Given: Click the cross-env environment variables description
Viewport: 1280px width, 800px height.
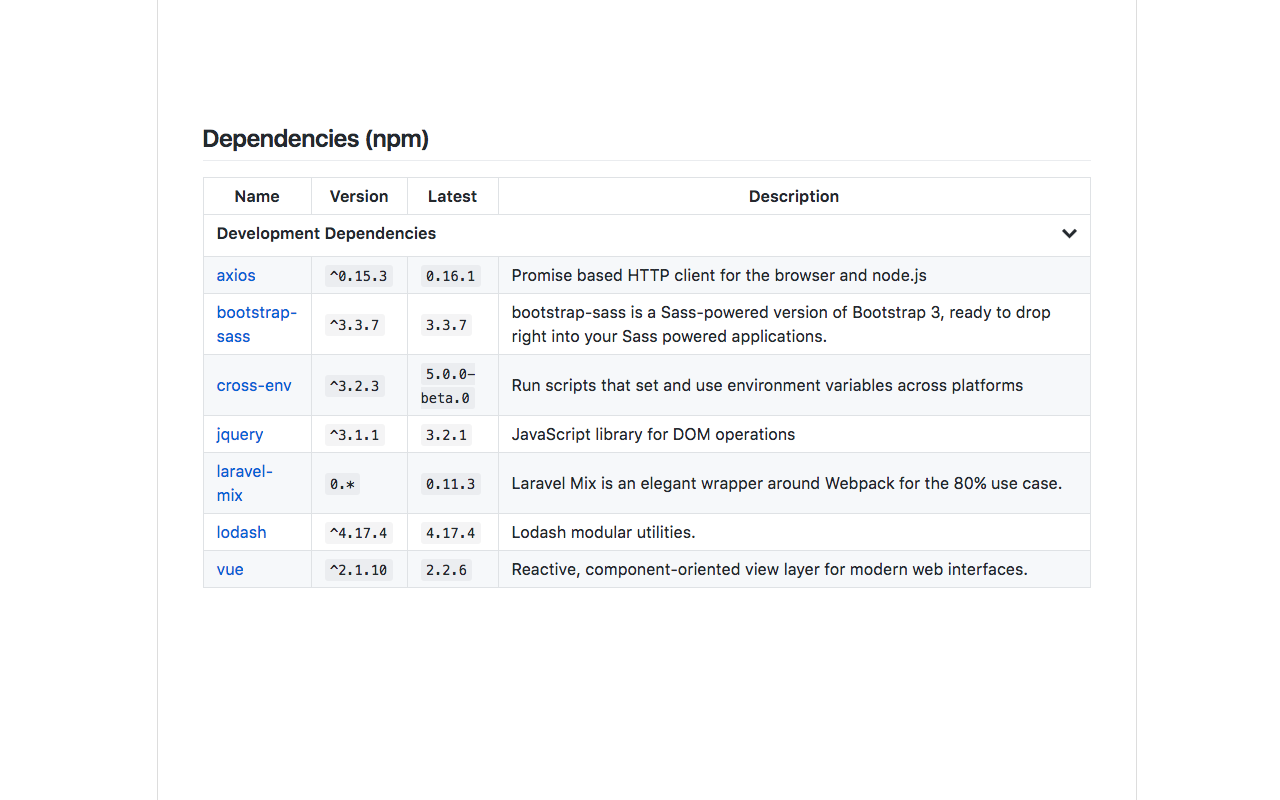Looking at the screenshot, I should [767, 385].
